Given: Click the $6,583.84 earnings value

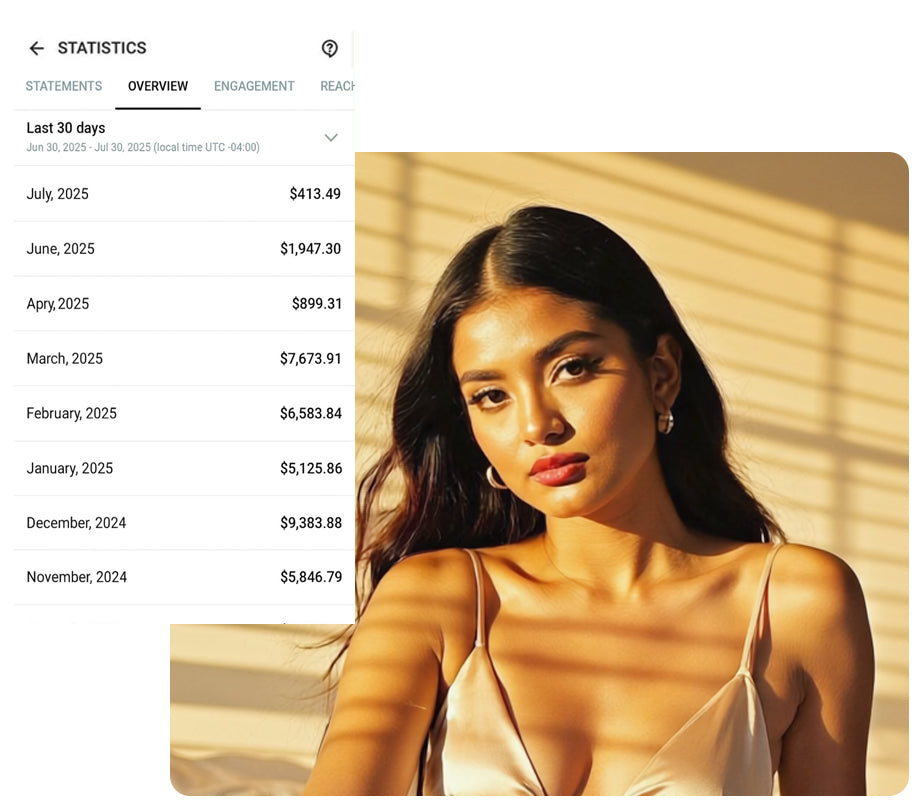Looking at the screenshot, I should tap(311, 414).
